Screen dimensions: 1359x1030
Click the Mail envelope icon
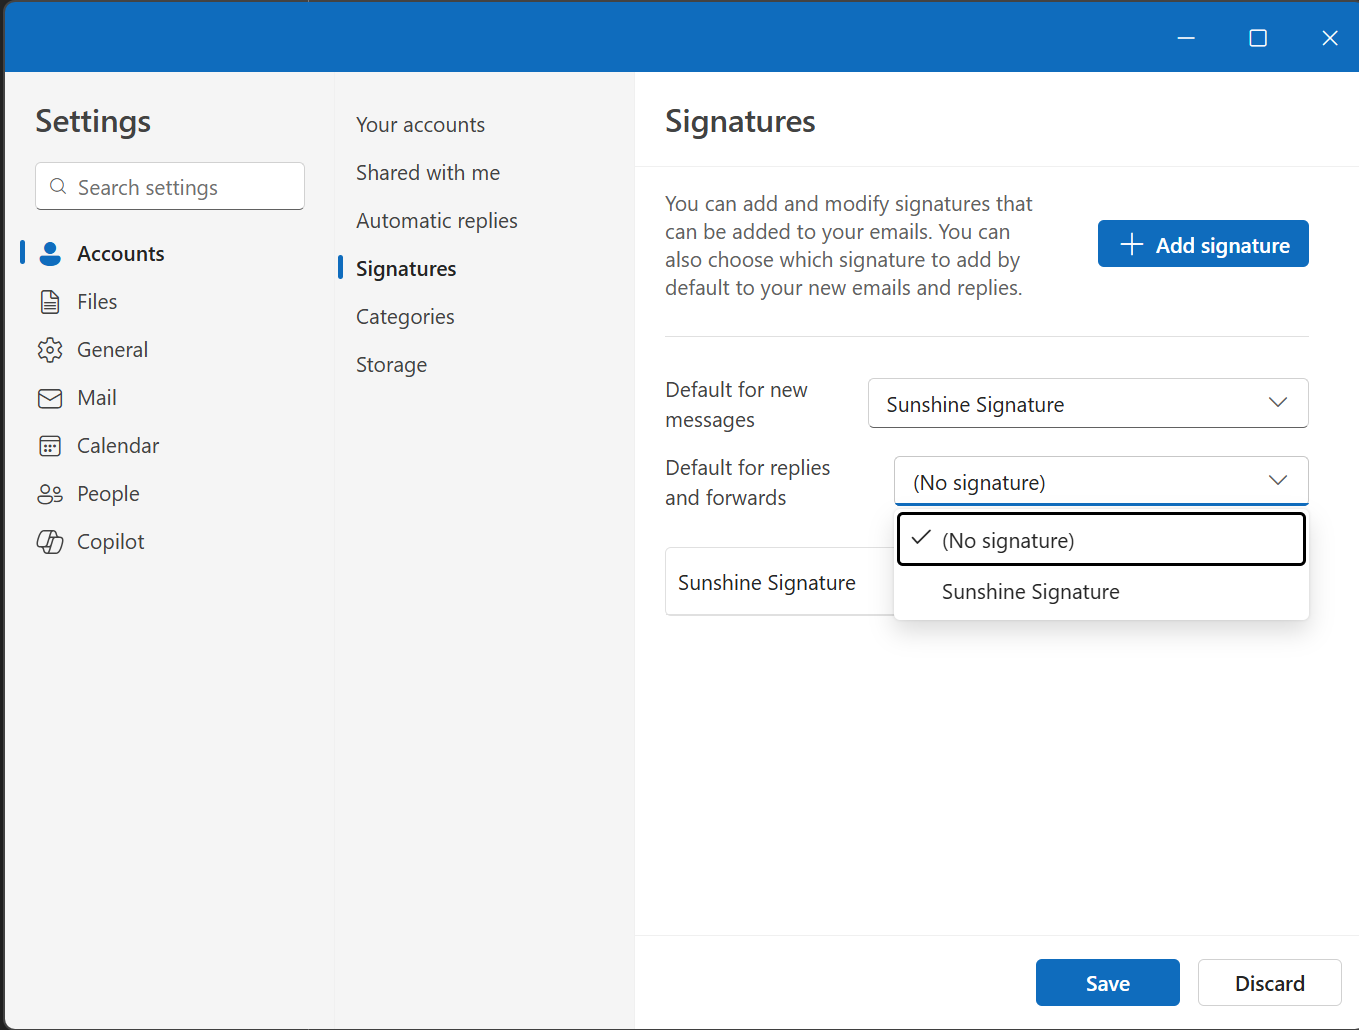50,398
